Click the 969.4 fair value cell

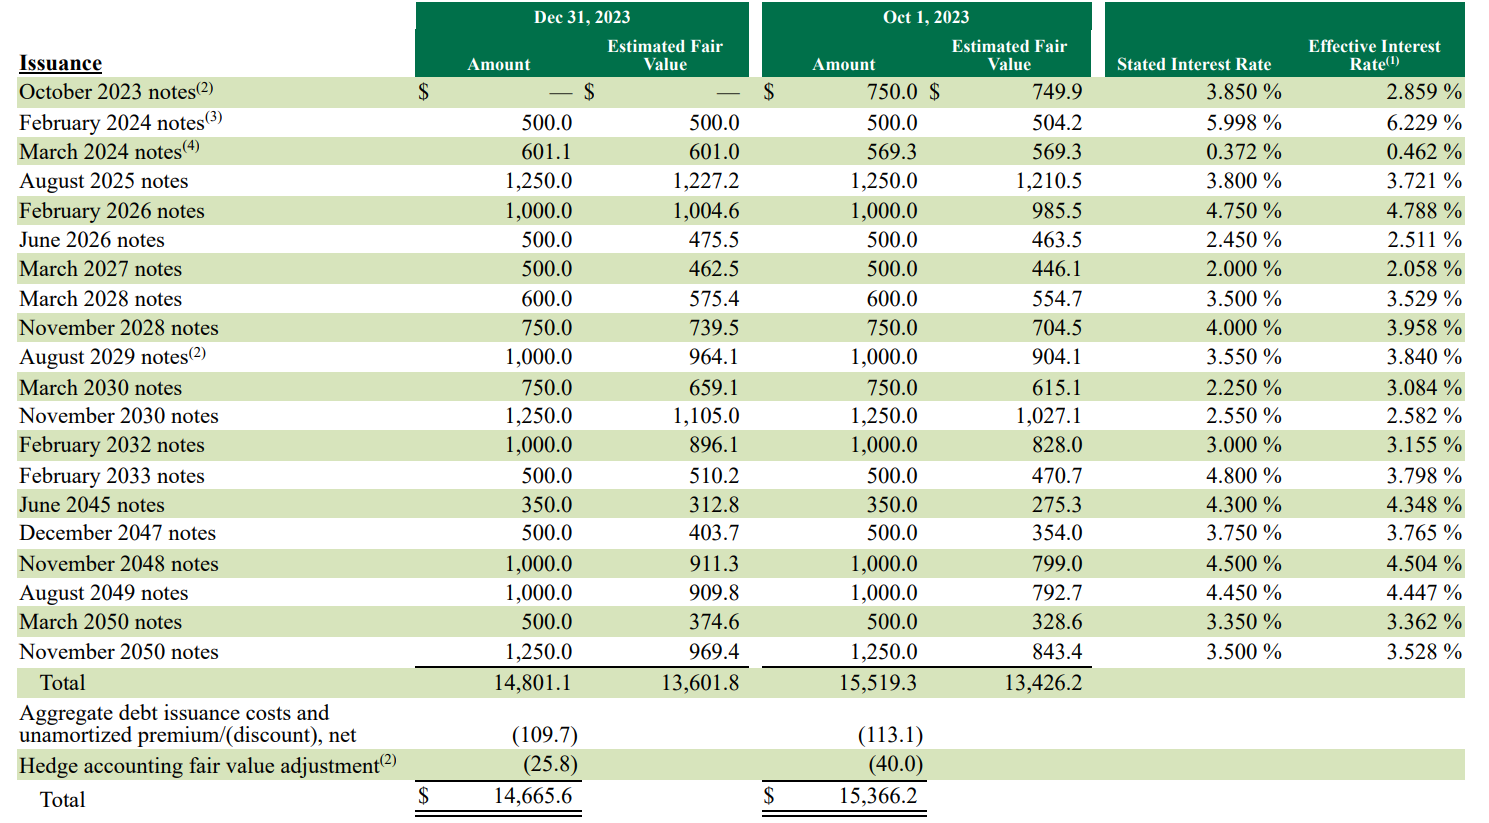pyautogui.click(x=714, y=652)
